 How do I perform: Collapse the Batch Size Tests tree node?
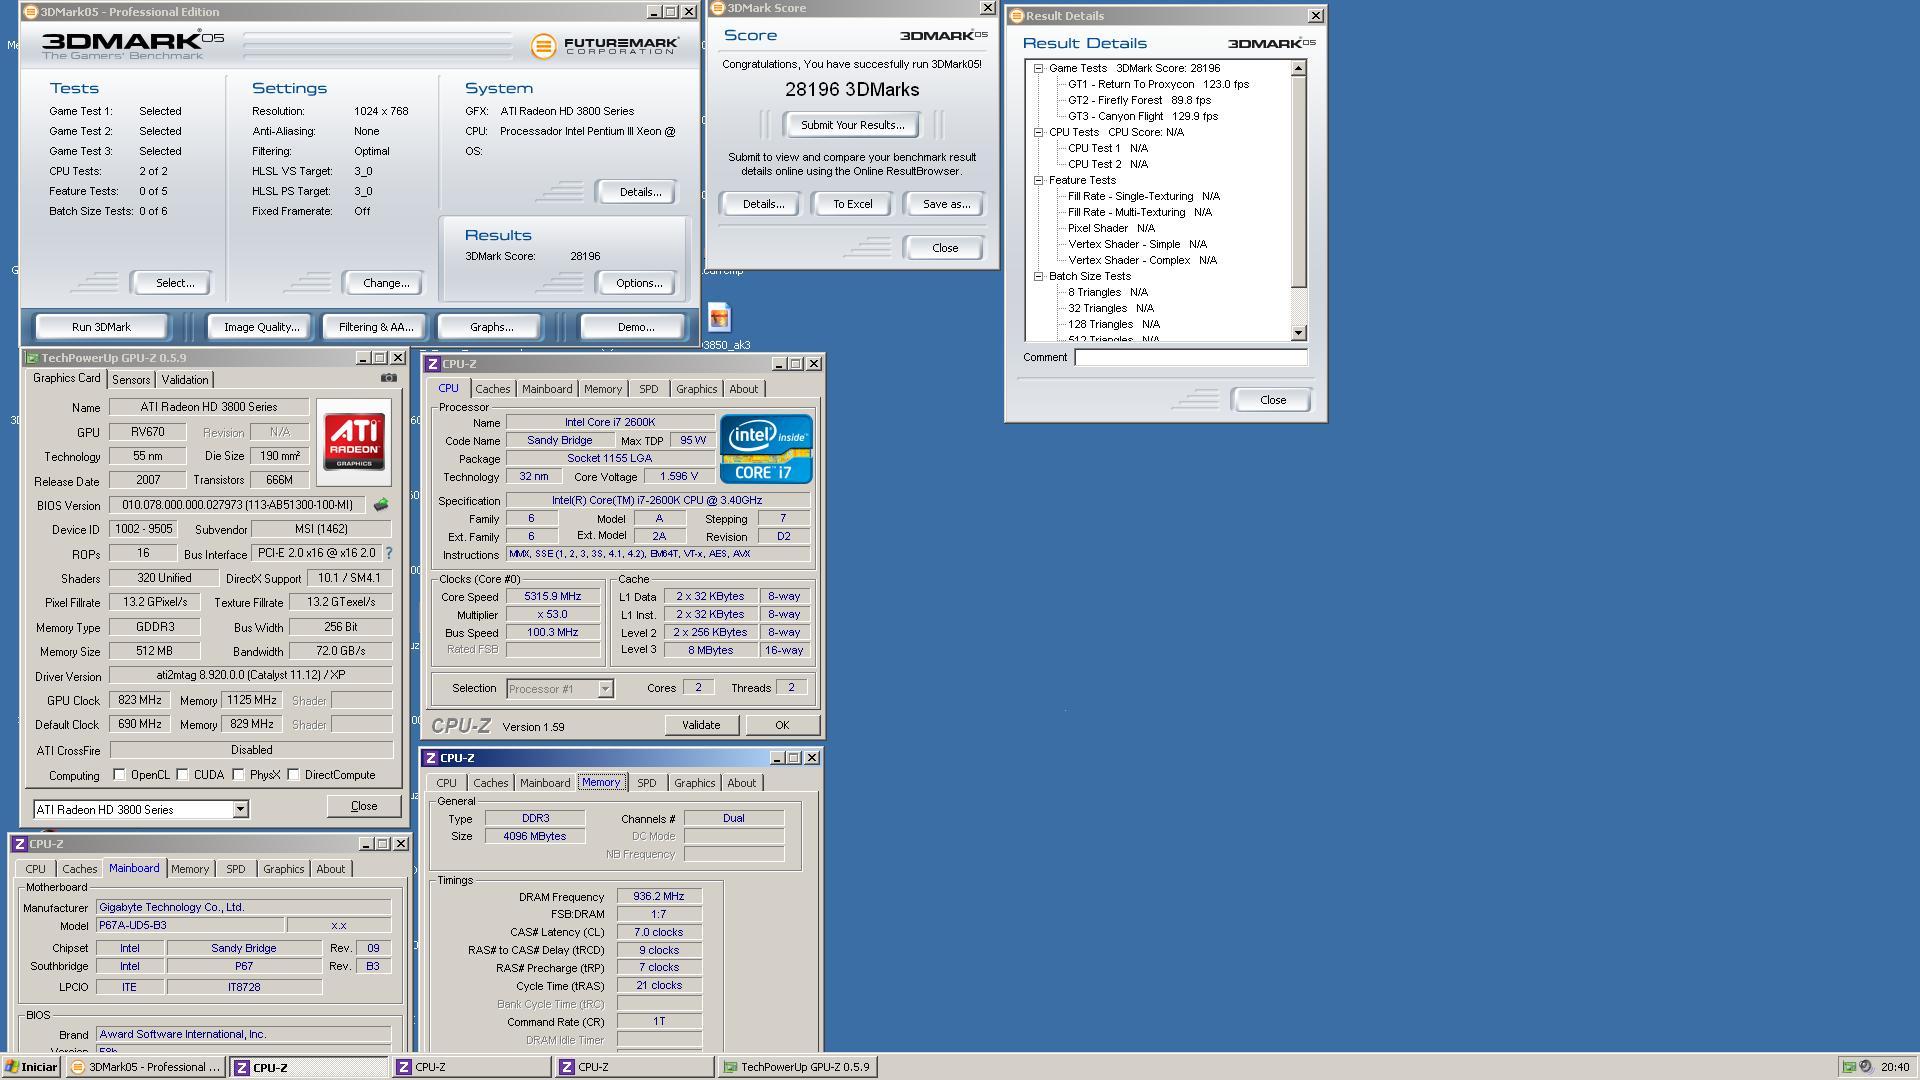(1039, 277)
